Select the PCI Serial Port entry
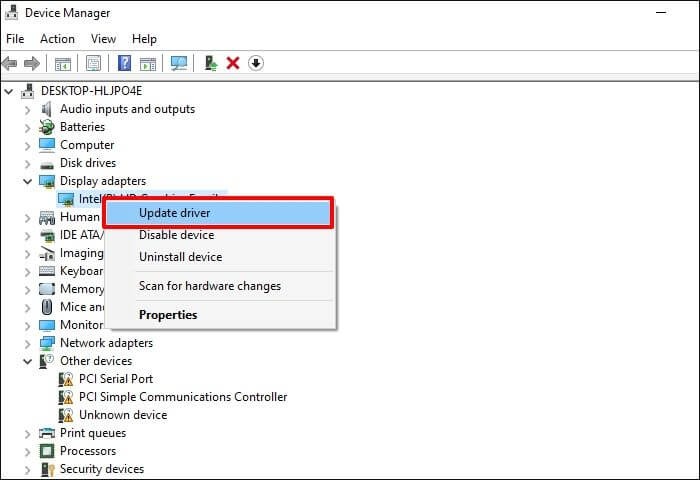The image size is (700, 480). pos(116,379)
